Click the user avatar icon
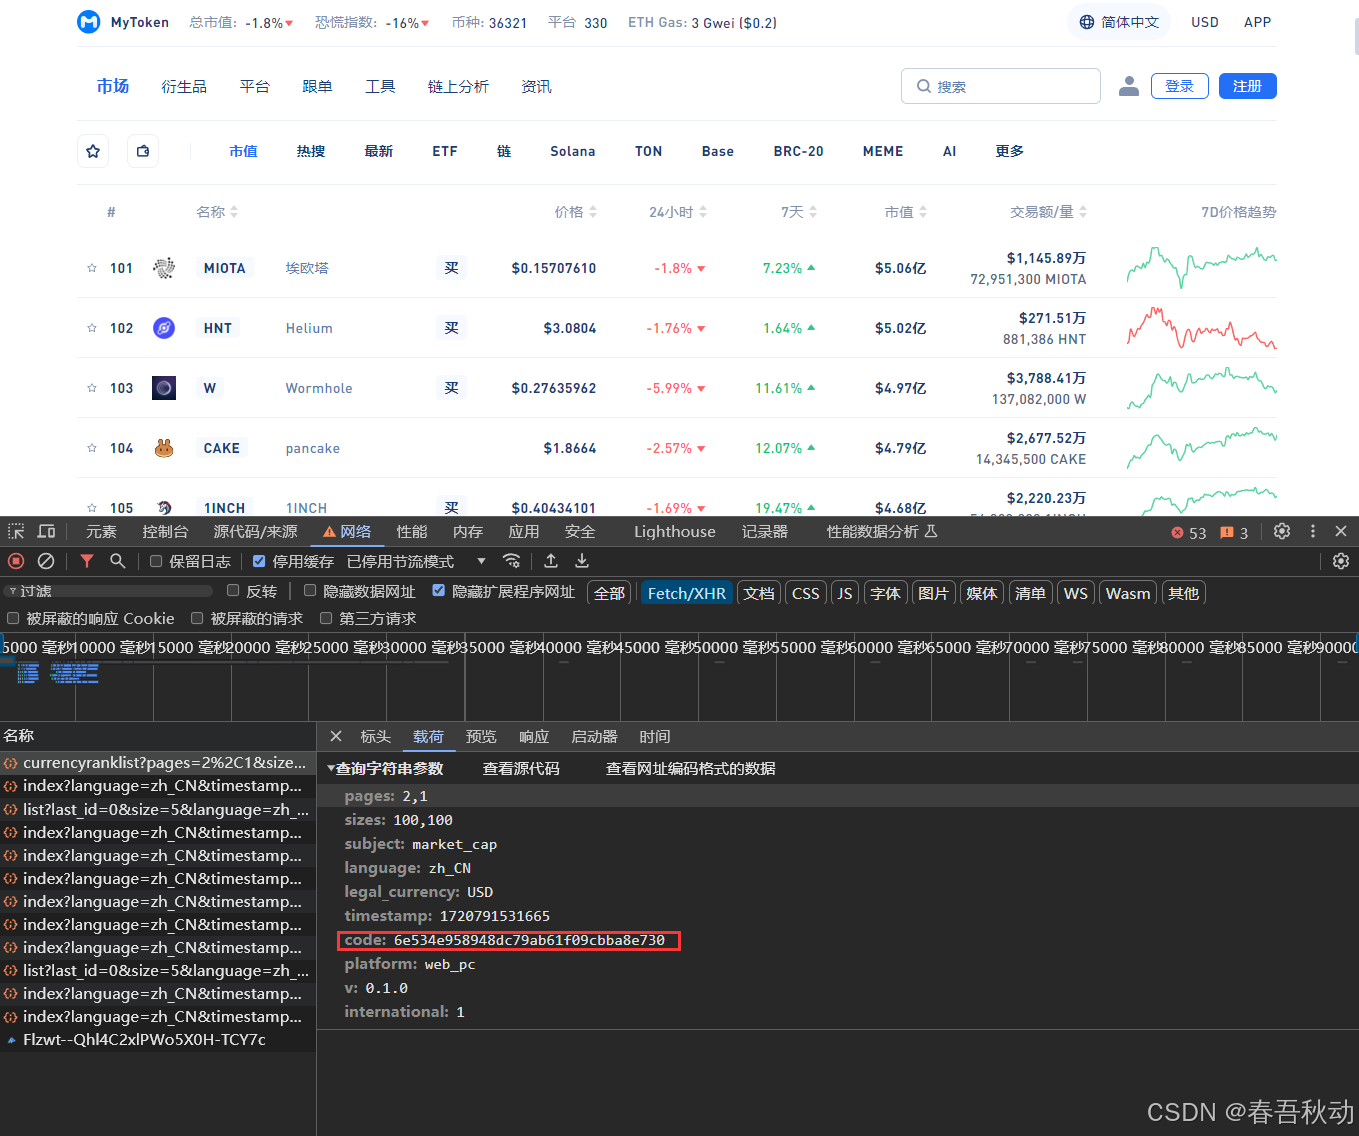1359x1136 pixels. (1129, 86)
